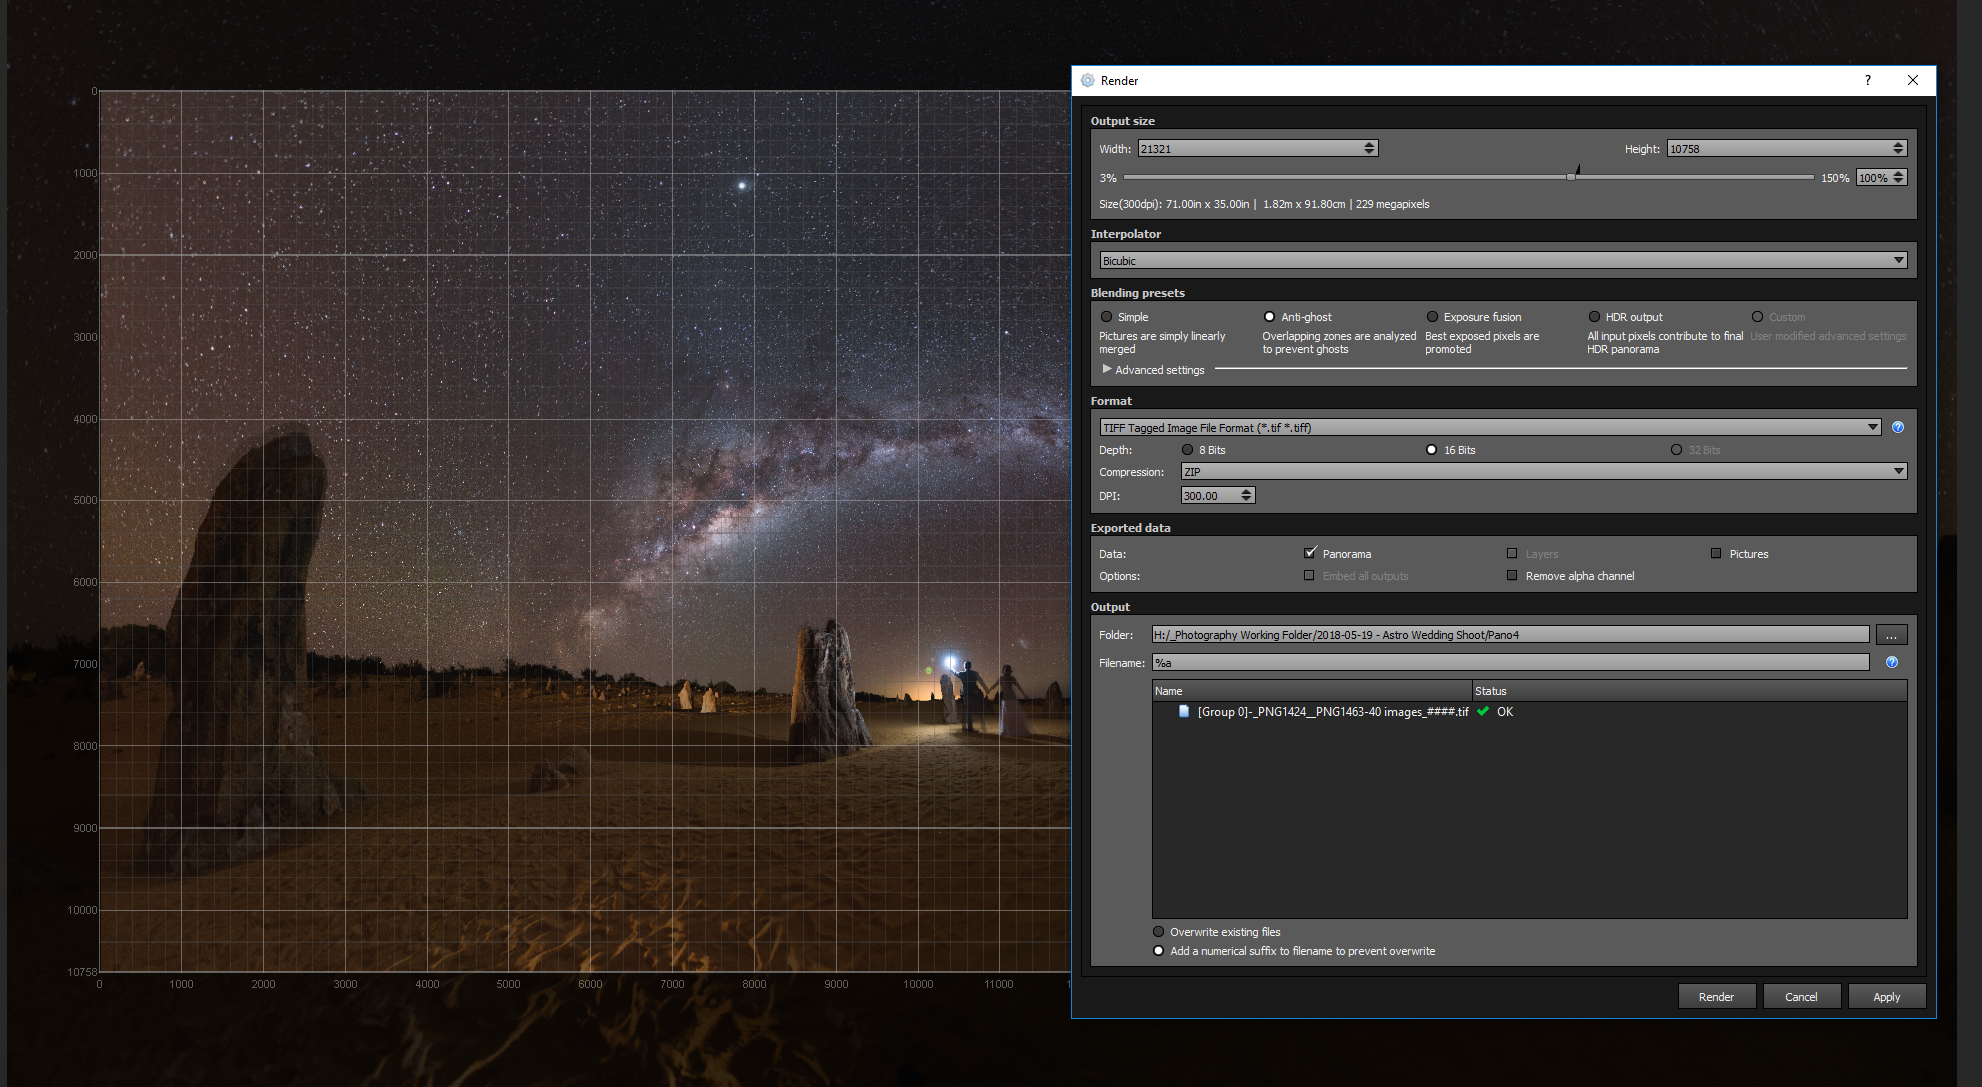1982x1087 pixels.
Task: Toggle Remove alpha channel option
Action: [x=1512, y=576]
